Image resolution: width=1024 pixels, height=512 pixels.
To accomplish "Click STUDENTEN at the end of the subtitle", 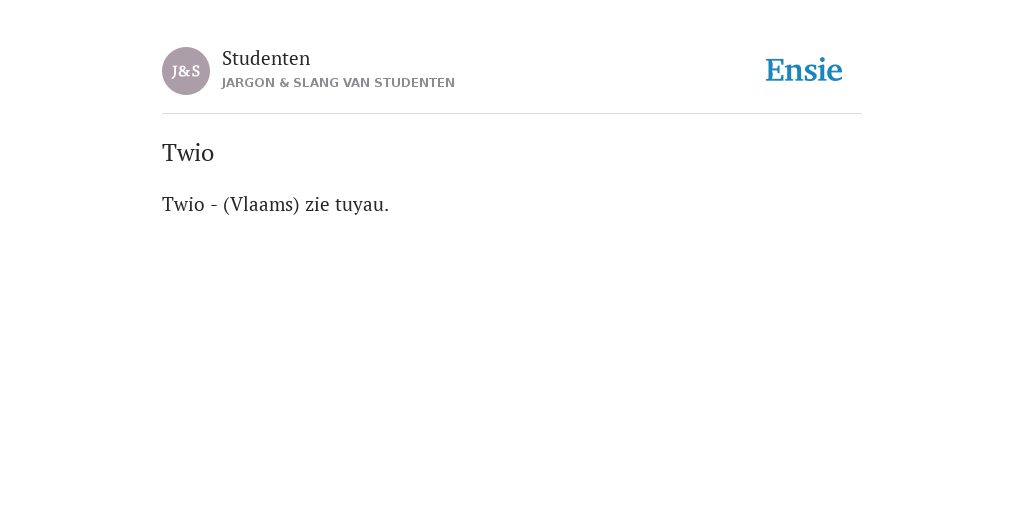I will [x=415, y=83].
